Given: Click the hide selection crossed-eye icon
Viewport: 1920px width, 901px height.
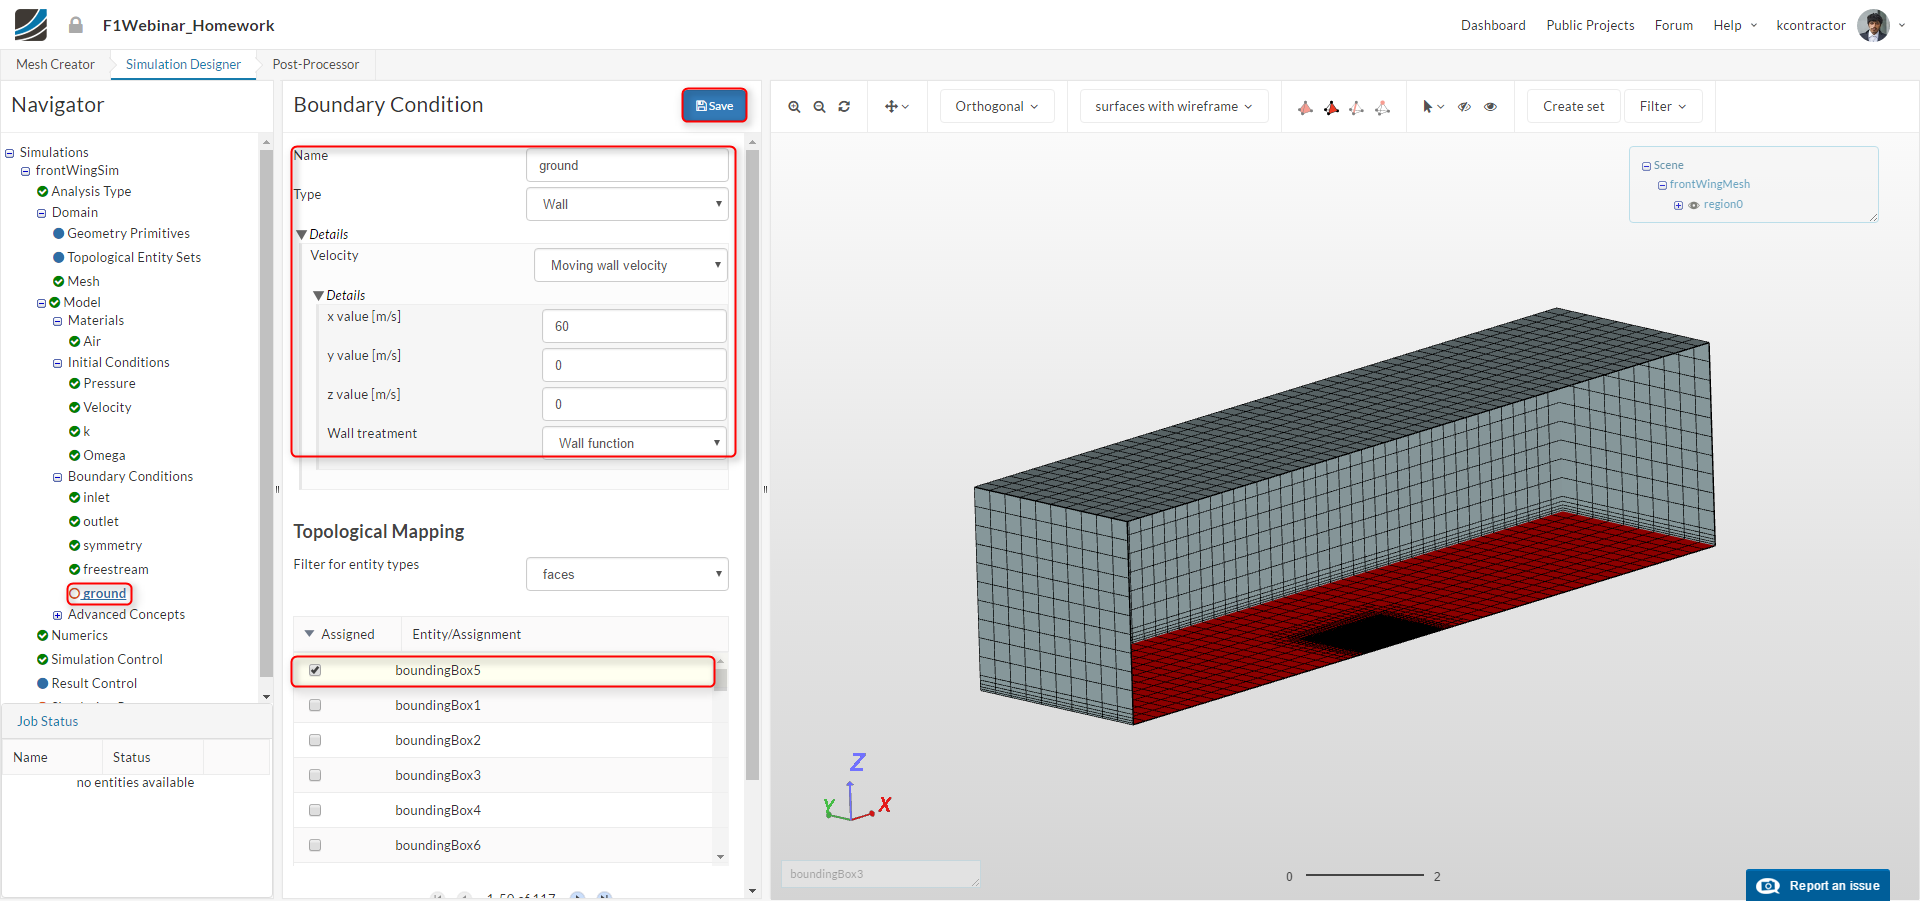Looking at the screenshot, I should [x=1464, y=107].
